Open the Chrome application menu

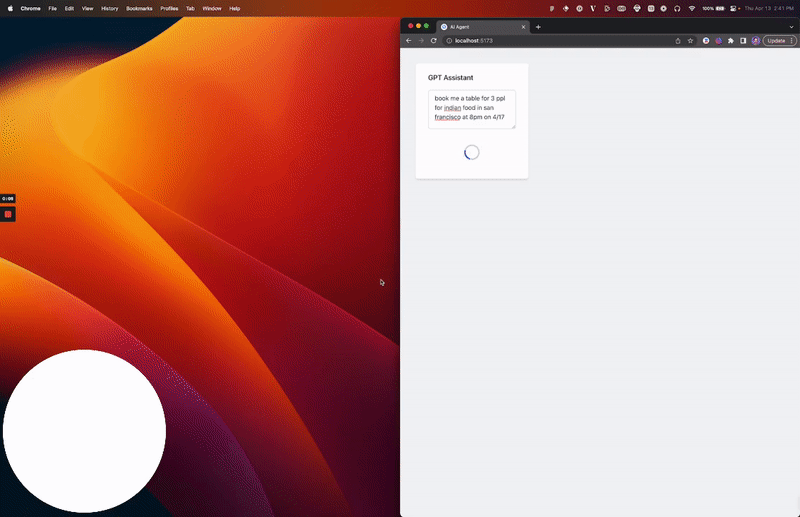[x=31, y=8]
